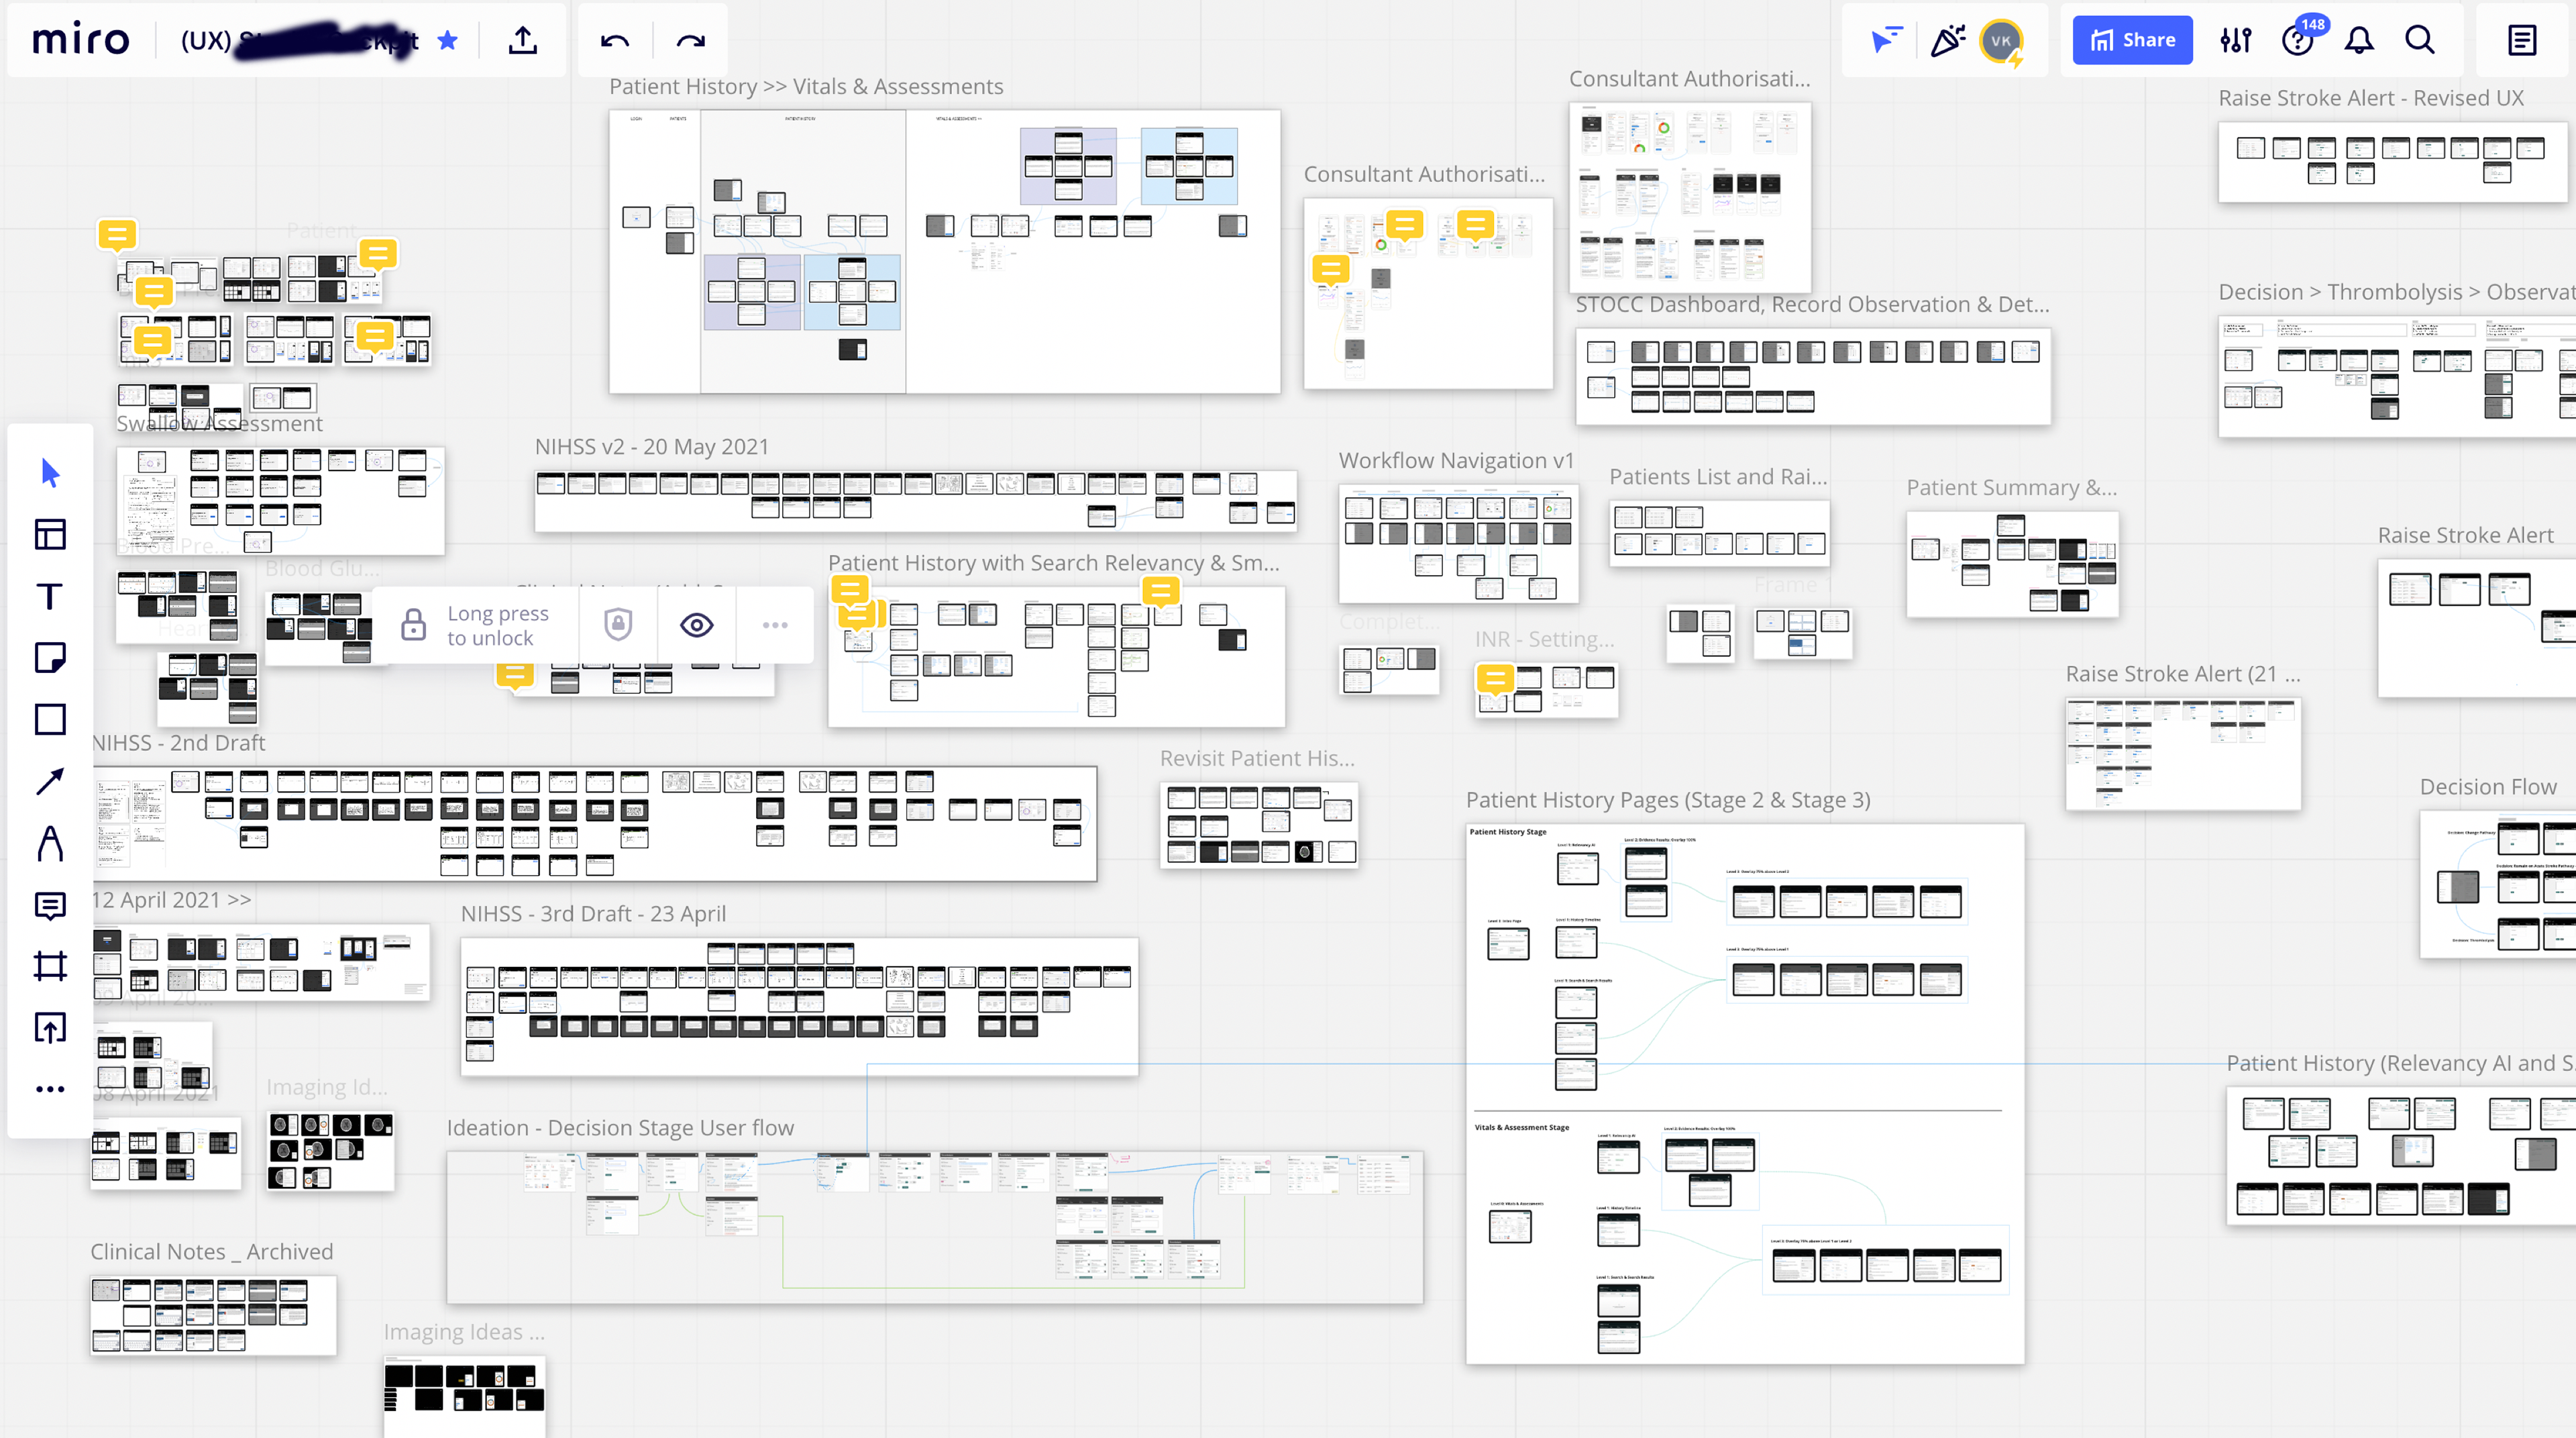Screen dimensions: 2576x1438
Task: Open the templates tool in sidebar
Action: (x=50, y=534)
